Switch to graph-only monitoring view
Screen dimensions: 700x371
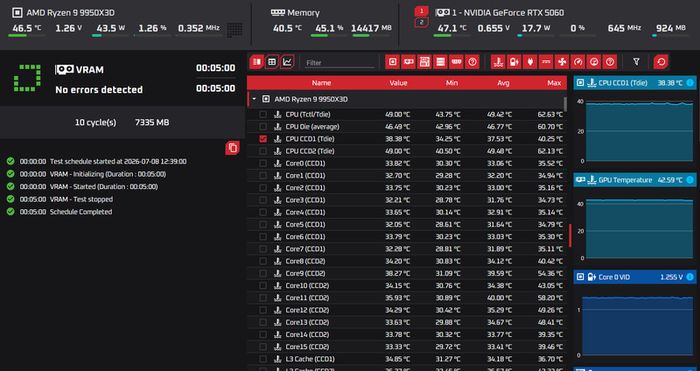coord(288,62)
